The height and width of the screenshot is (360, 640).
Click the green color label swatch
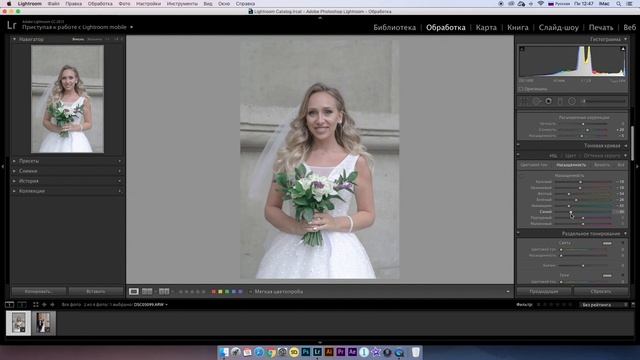click(227, 292)
